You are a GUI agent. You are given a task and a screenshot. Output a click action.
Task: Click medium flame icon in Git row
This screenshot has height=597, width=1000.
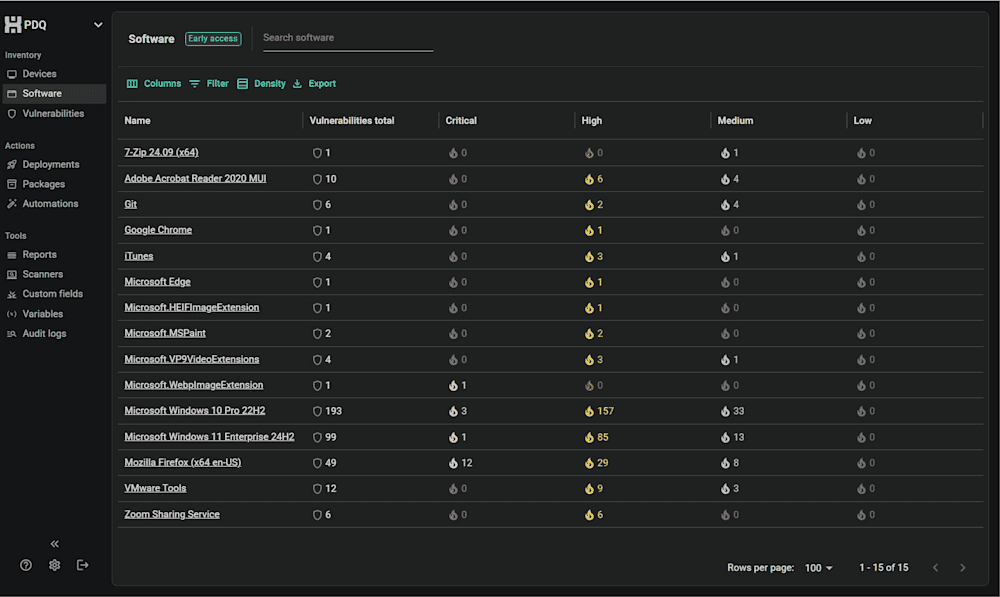click(725, 205)
